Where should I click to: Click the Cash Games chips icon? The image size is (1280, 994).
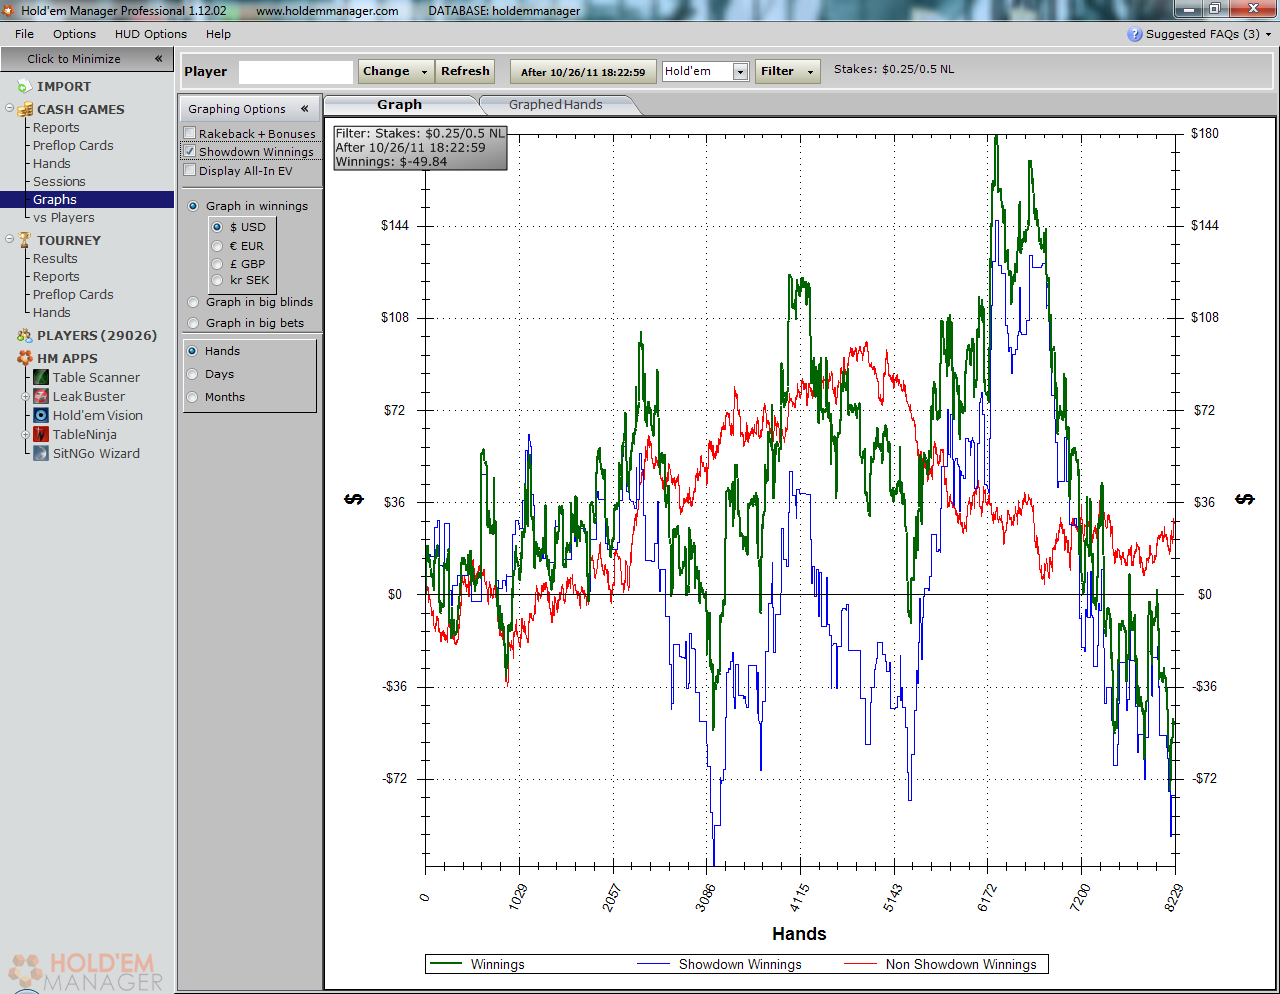pyautogui.click(x=25, y=109)
